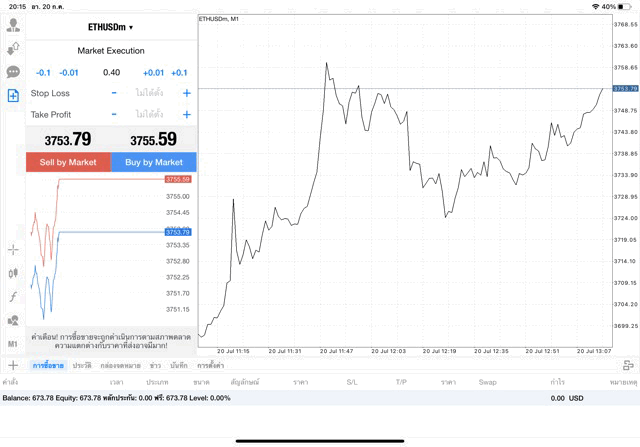Open the quotes up/down arrows icon
The image size is (640, 447).
(x=13, y=49)
